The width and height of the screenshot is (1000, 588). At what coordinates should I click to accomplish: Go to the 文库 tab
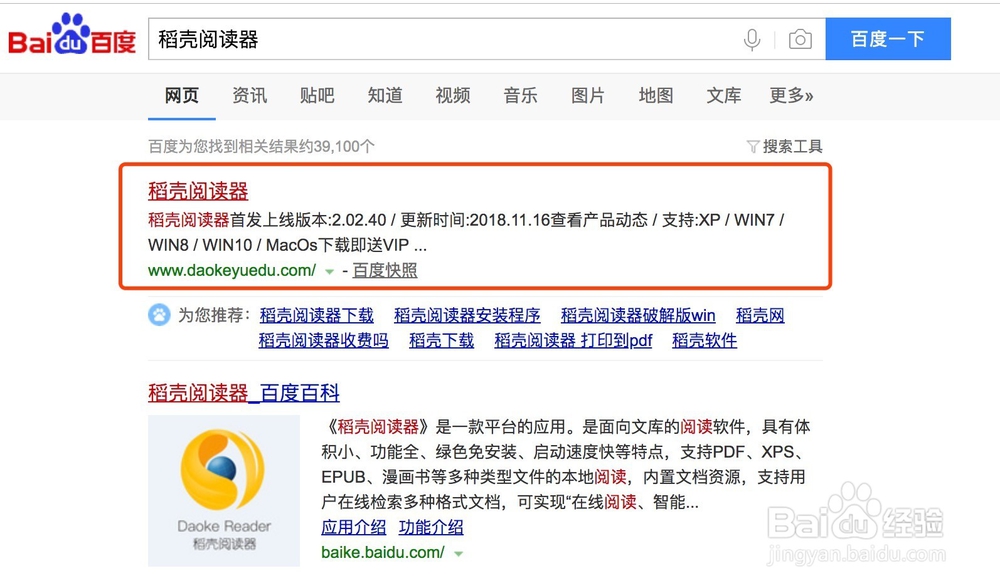724,96
